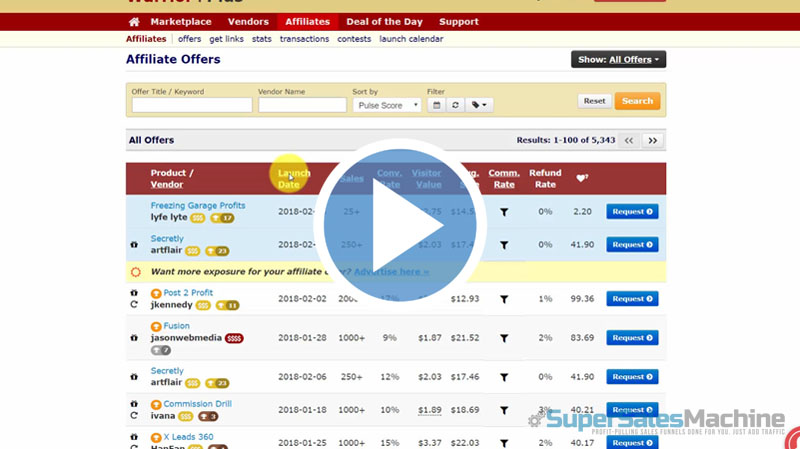Open the tag filter dropdown
This screenshot has width=800, height=449.
point(480,104)
